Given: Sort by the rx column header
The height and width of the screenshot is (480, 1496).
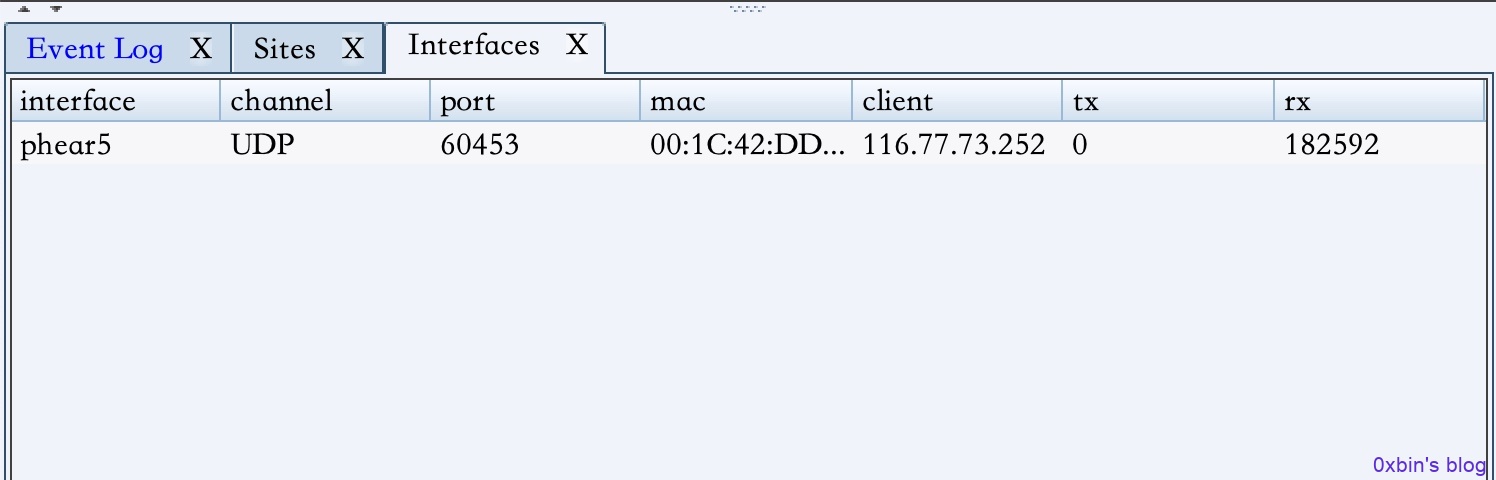Looking at the screenshot, I should [1380, 101].
